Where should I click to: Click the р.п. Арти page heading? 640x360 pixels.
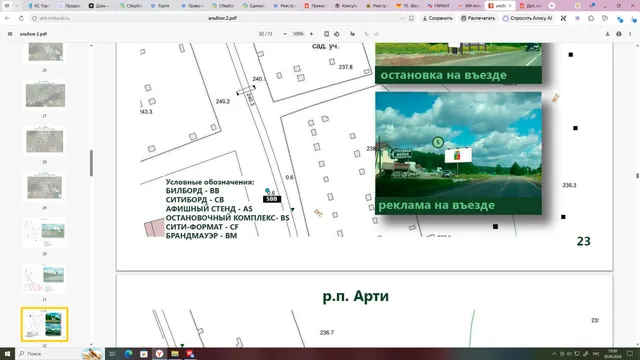(x=356, y=296)
